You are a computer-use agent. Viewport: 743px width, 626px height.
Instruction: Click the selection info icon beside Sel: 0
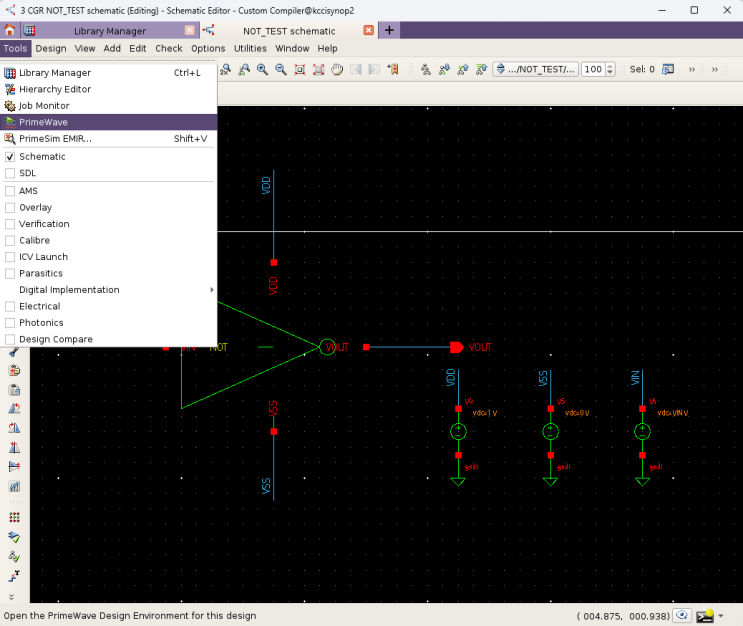pyautogui.click(x=668, y=69)
